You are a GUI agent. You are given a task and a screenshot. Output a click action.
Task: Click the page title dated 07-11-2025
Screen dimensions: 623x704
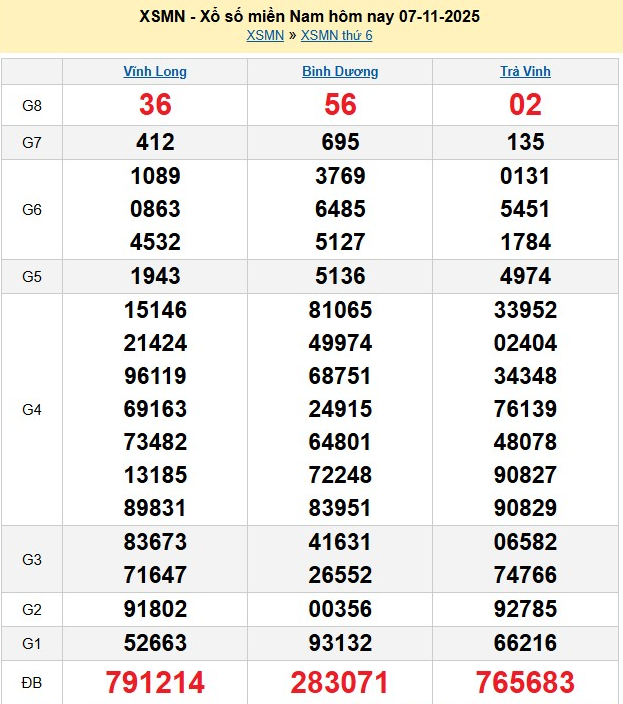(x=311, y=17)
